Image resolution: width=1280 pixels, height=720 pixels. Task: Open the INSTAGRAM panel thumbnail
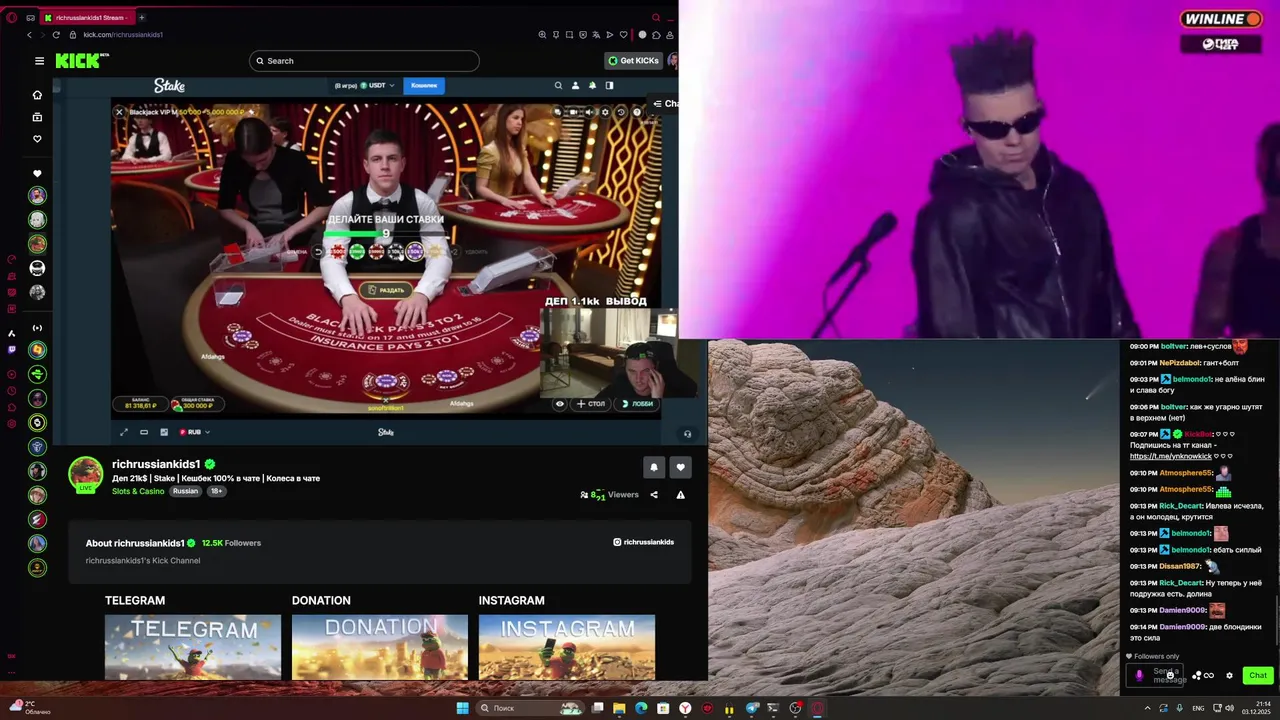[x=567, y=647]
